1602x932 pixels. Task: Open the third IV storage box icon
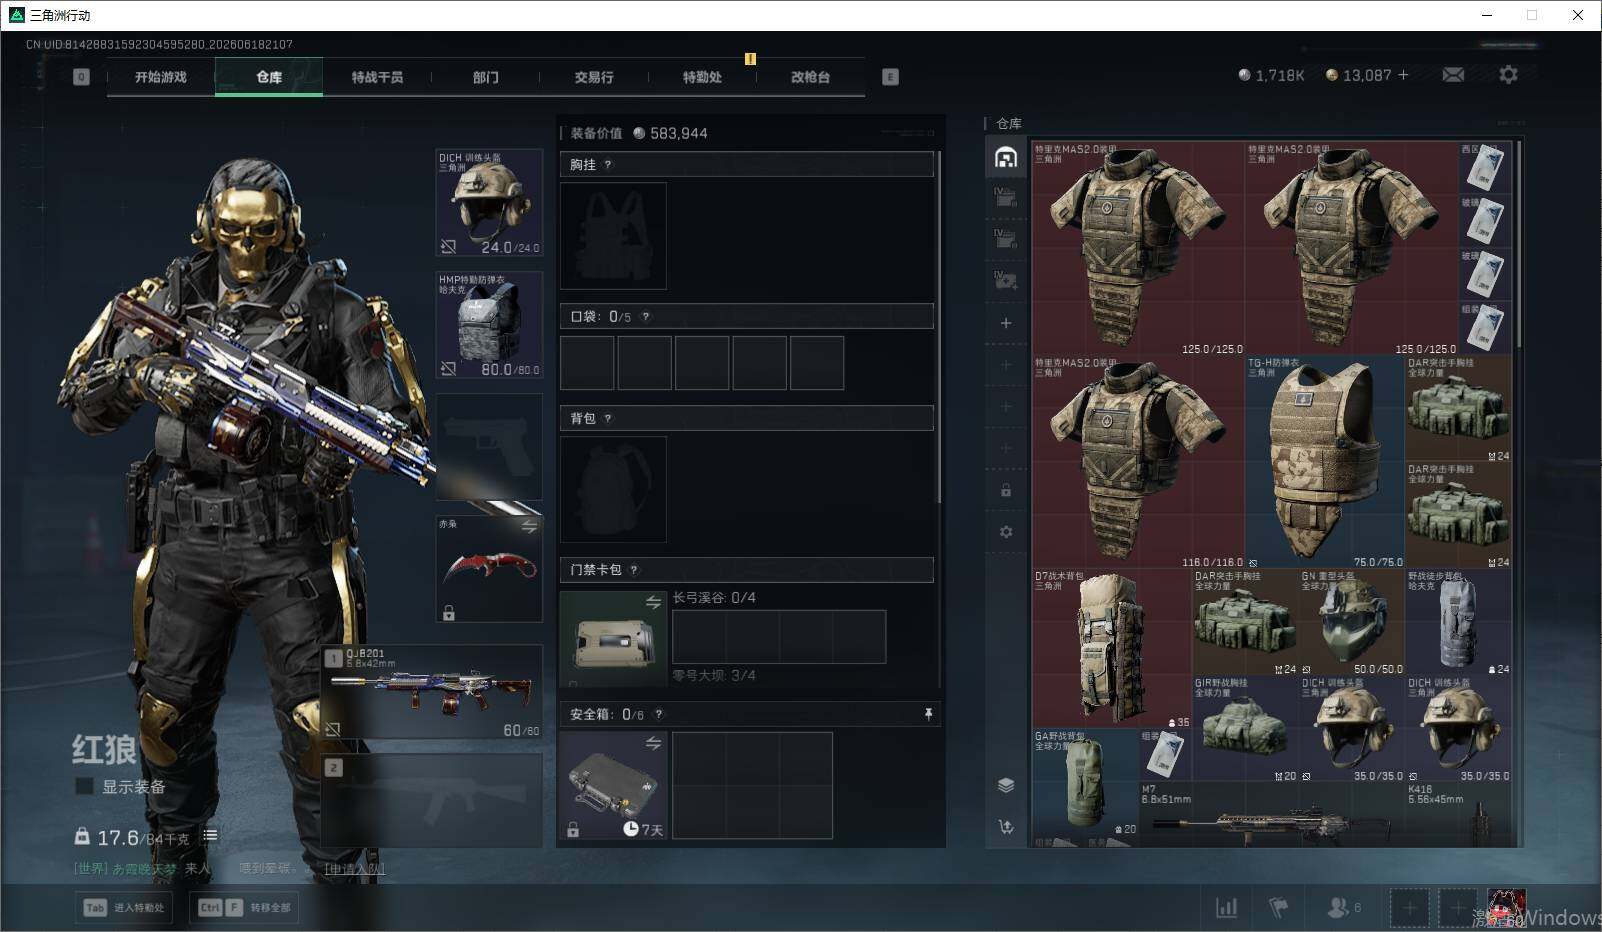1006,280
